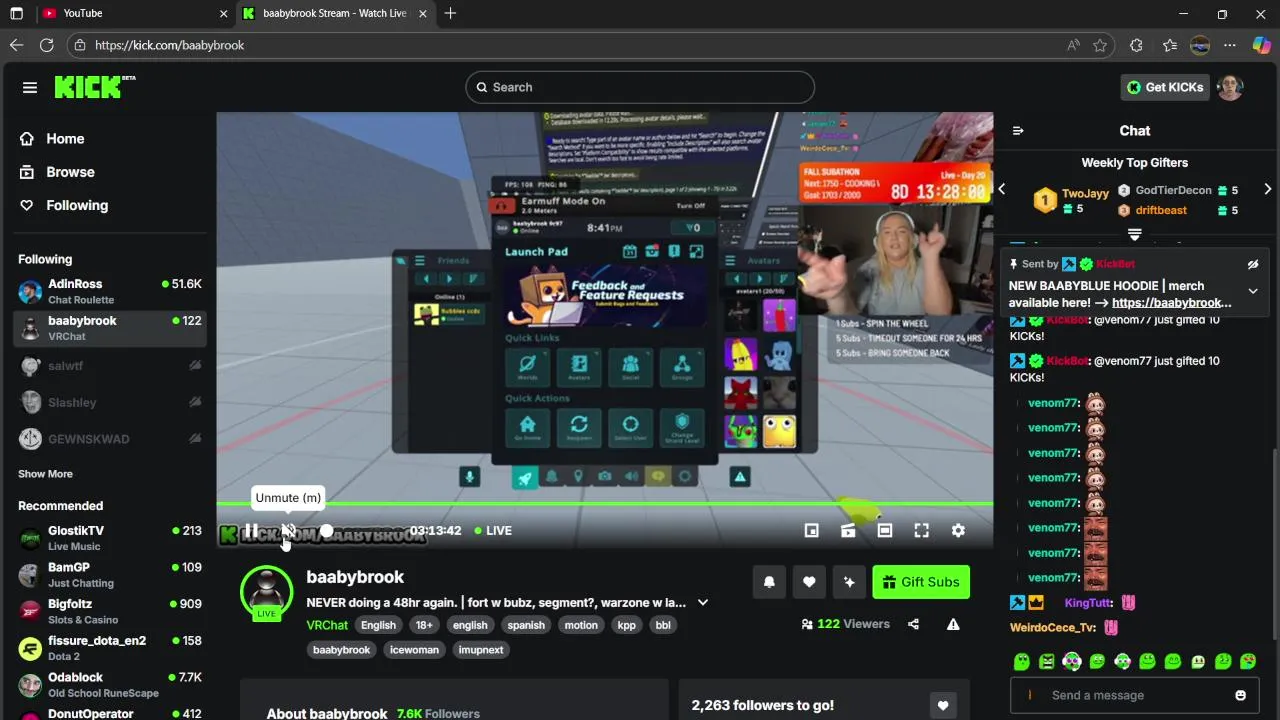The width and height of the screenshot is (1280, 720).
Task: Go to the Kick logo homepage
Action: (x=94, y=87)
